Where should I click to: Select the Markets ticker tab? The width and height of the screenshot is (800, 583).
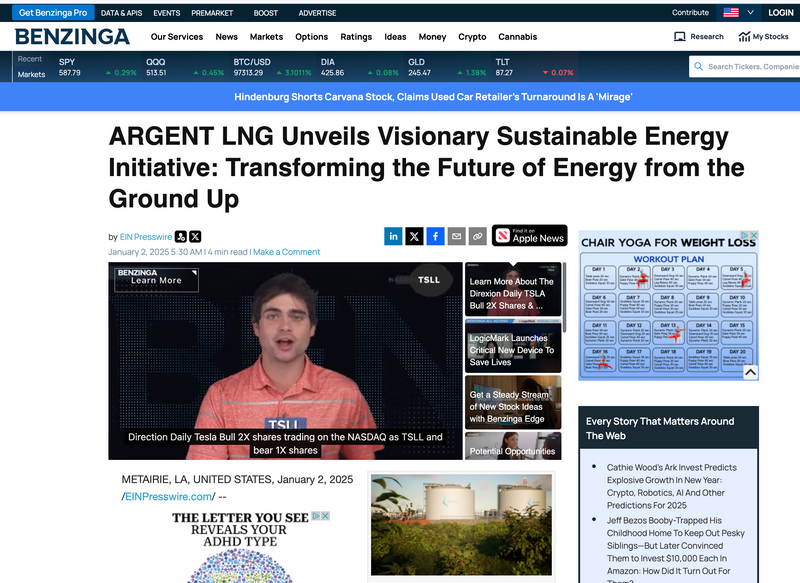[31, 74]
